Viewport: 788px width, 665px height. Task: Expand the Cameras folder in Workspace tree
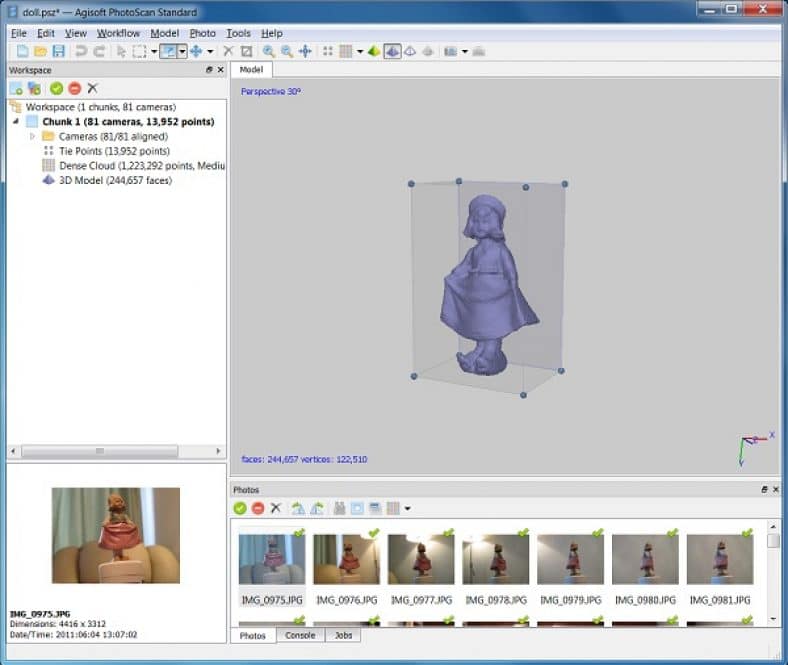point(33,136)
